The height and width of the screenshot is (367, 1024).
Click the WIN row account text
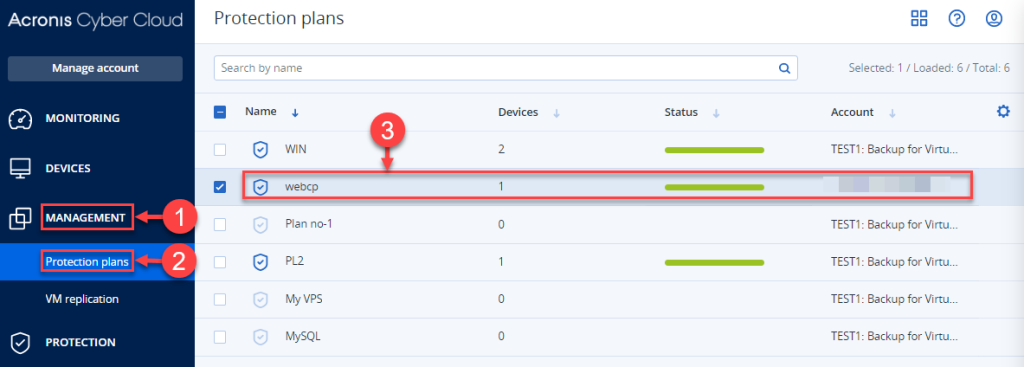click(894, 150)
